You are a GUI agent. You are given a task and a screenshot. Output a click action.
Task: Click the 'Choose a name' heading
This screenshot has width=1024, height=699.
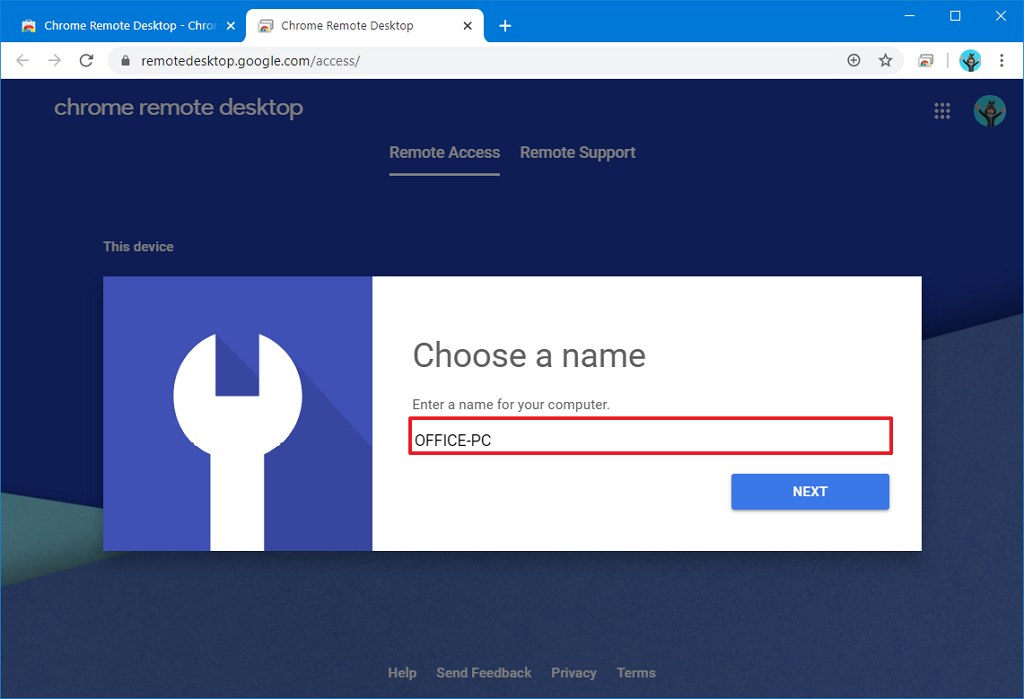[529, 355]
